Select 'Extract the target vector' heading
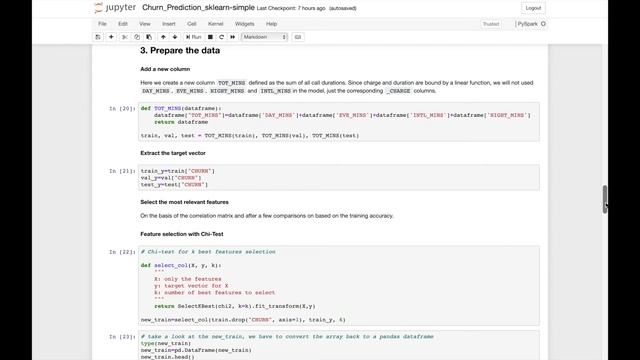The width and height of the screenshot is (640, 360). coord(173,153)
